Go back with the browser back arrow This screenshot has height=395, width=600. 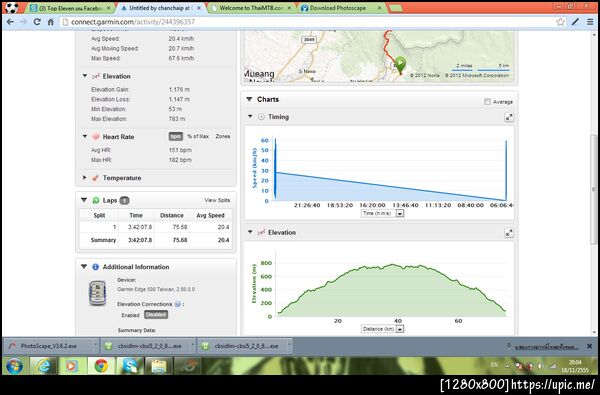tap(10, 22)
